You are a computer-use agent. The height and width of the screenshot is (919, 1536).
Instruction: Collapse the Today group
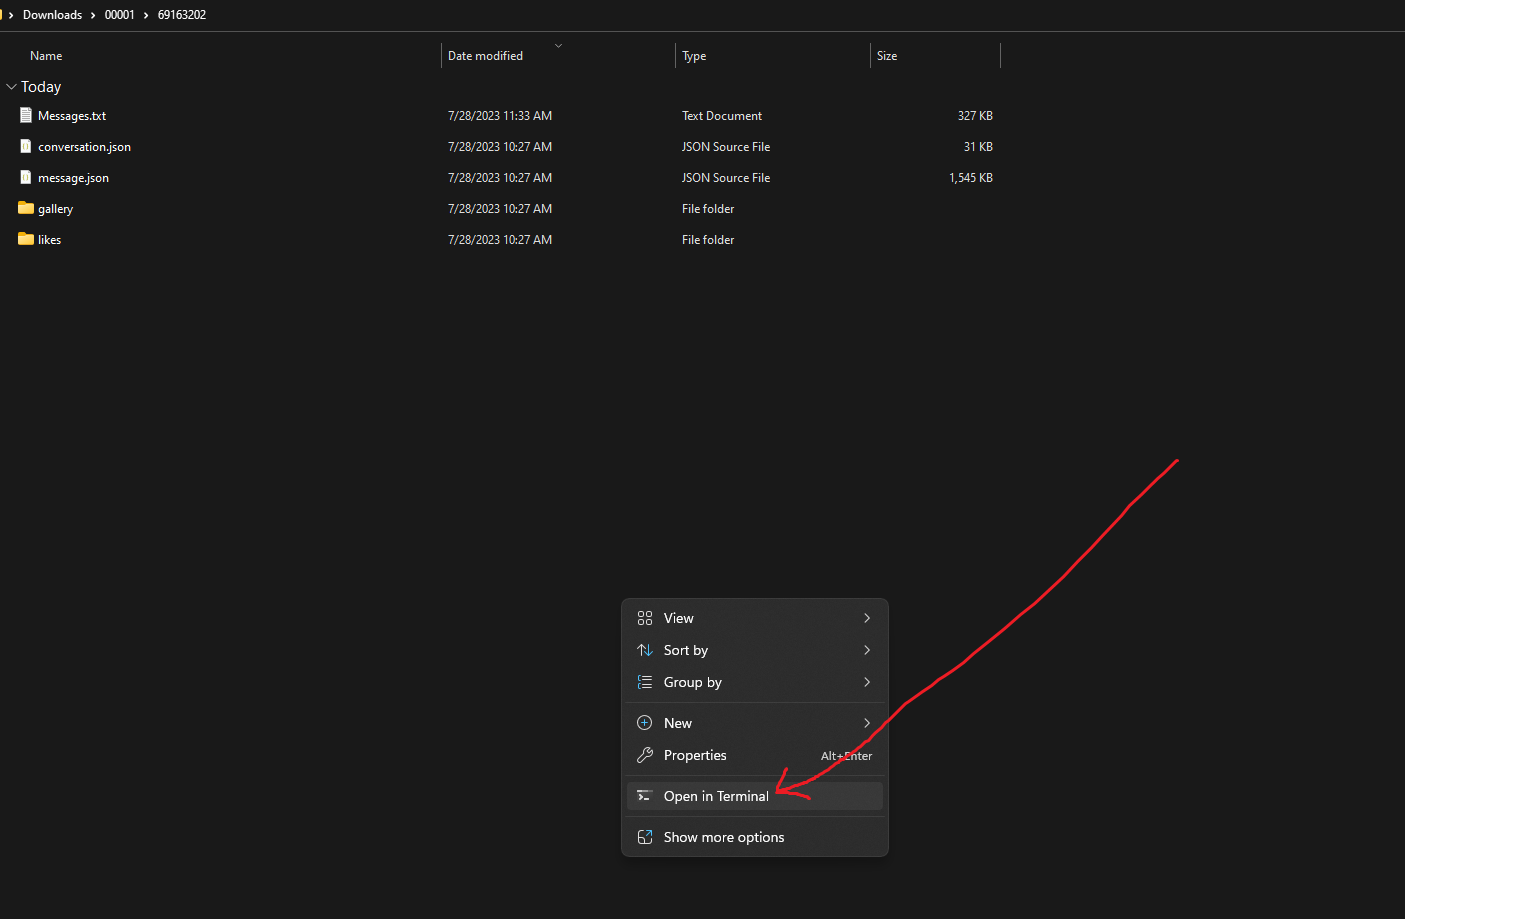point(11,87)
